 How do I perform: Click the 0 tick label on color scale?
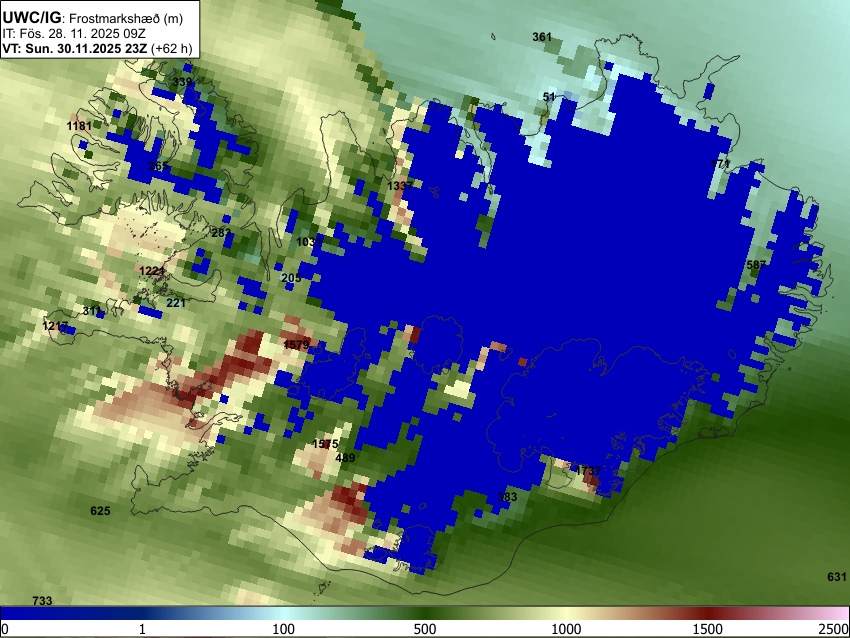(x=5, y=629)
